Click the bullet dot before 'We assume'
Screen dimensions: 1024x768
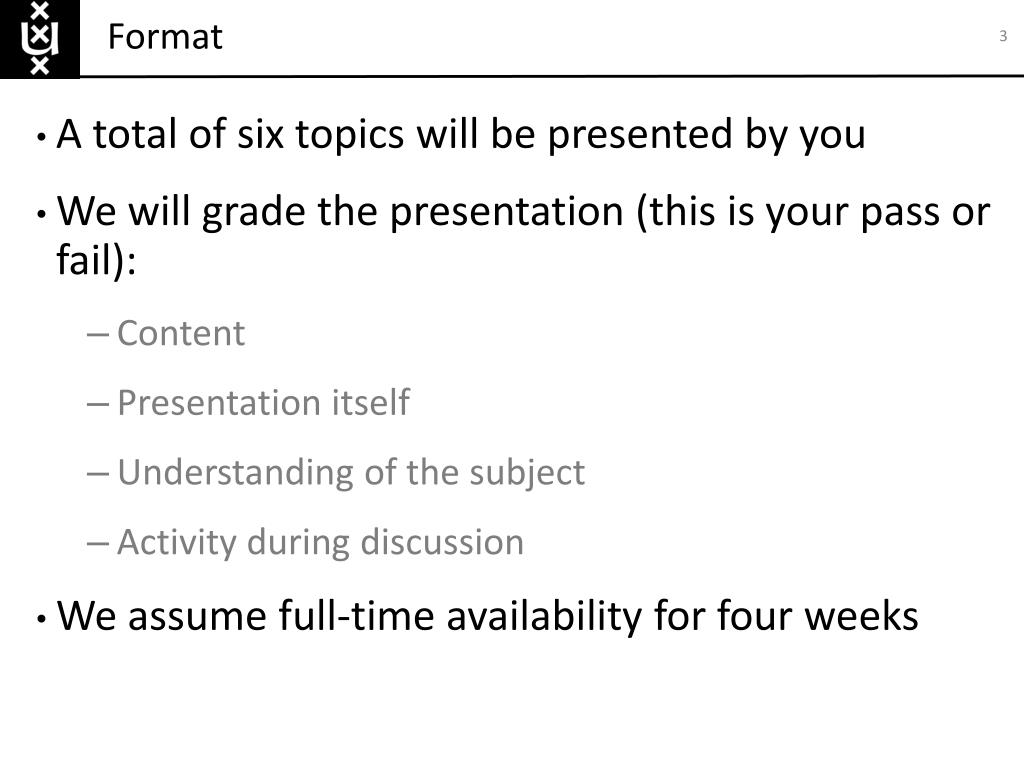coord(42,618)
